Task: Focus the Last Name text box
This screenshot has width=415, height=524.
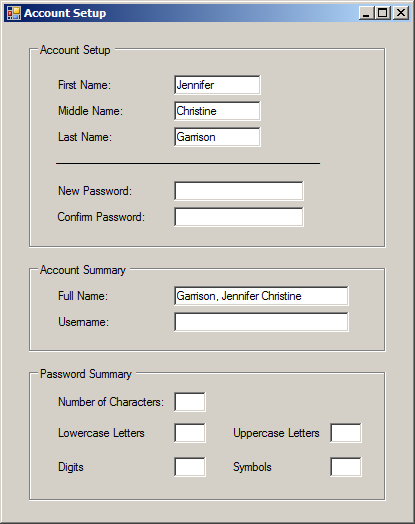Action: (217, 137)
